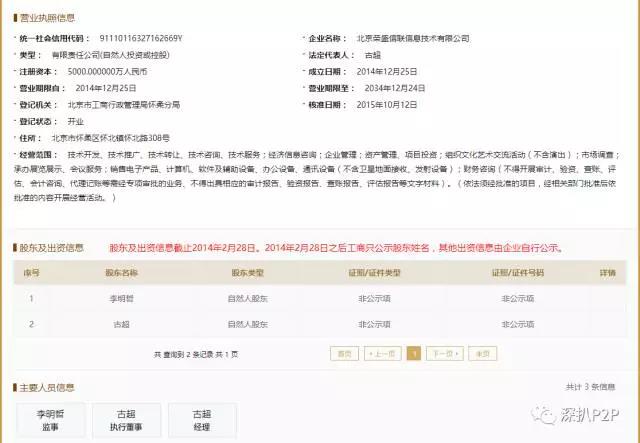Select address 北京市怀柔区怀北镇怀北路308号
Viewport: 640px width, 443px height.
click(111, 138)
